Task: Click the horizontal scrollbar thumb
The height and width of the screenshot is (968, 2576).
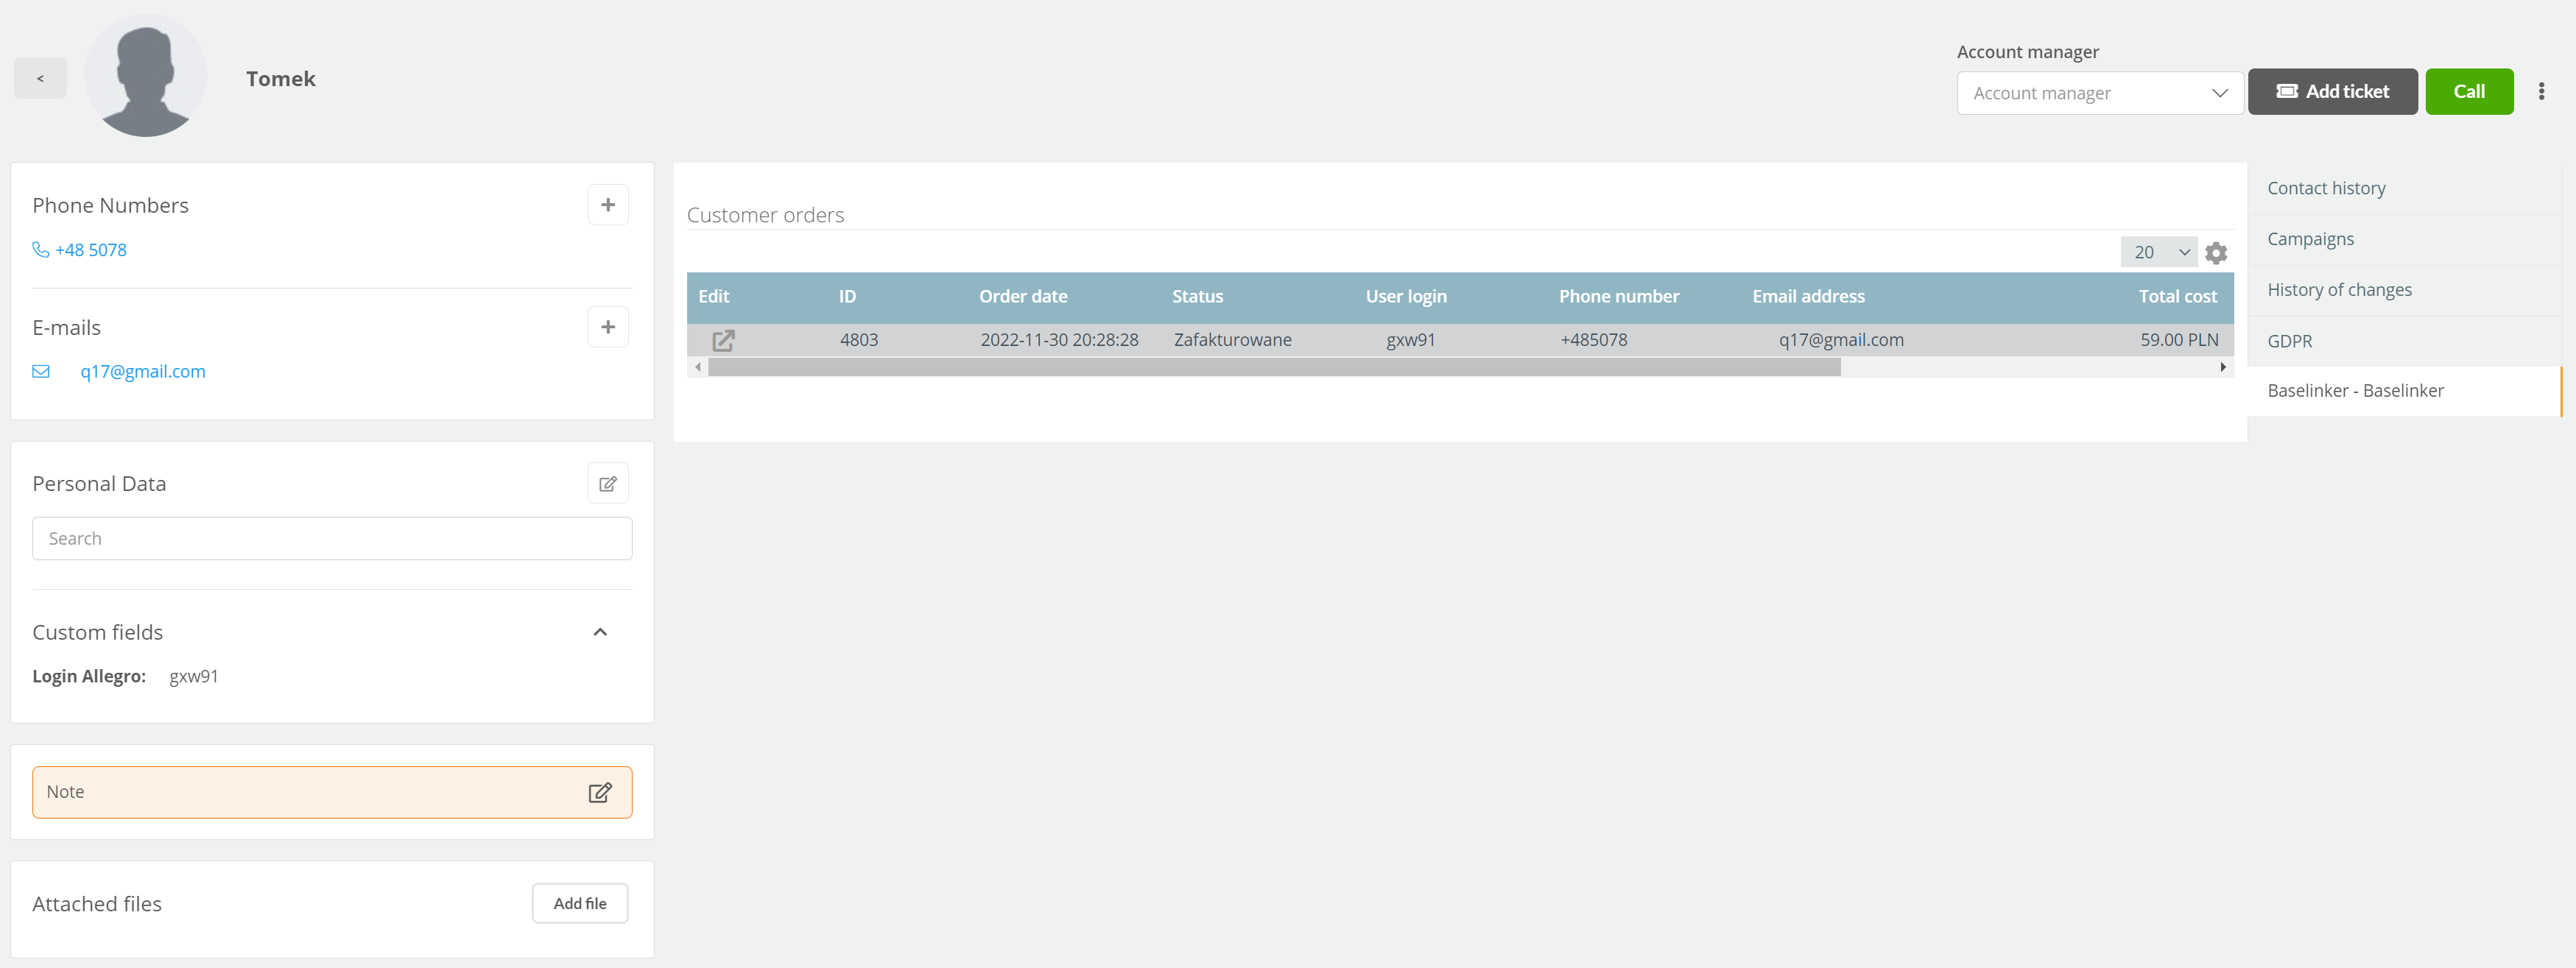Action: click(1274, 368)
